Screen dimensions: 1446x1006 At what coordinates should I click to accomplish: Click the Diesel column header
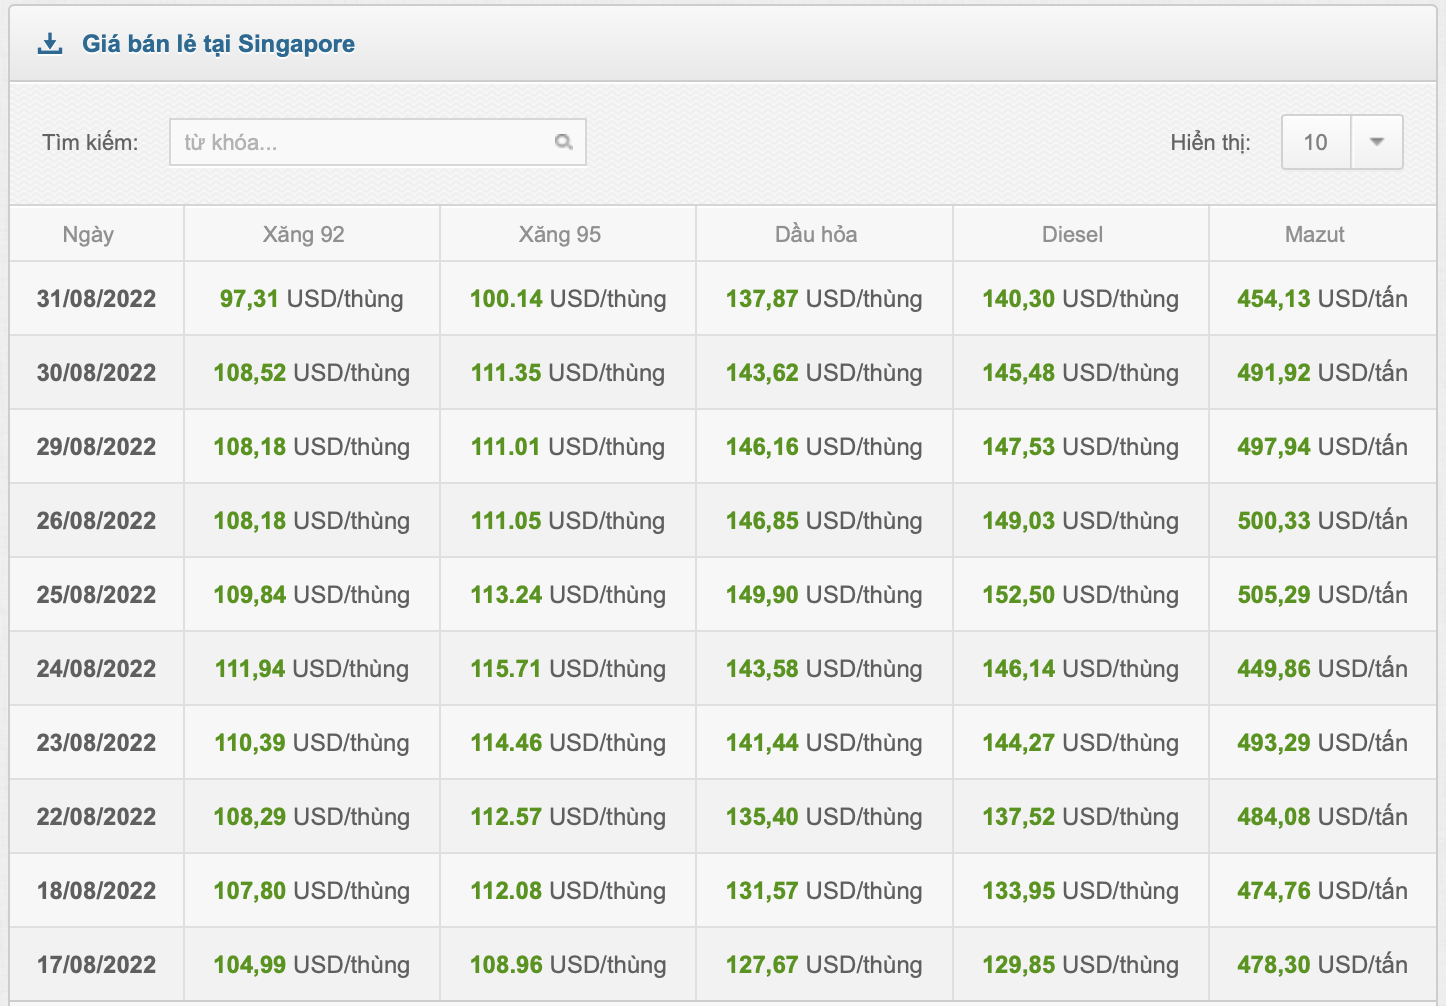(1072, 234)
